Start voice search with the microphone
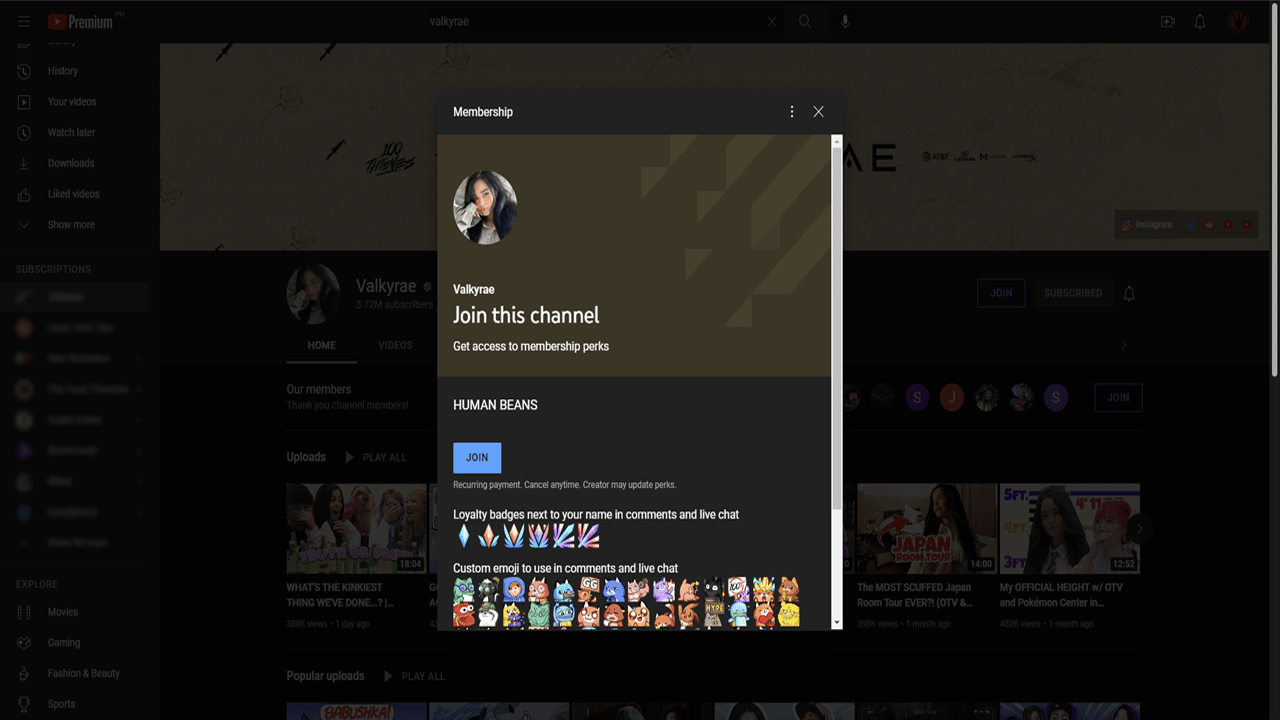 [845, 21]
